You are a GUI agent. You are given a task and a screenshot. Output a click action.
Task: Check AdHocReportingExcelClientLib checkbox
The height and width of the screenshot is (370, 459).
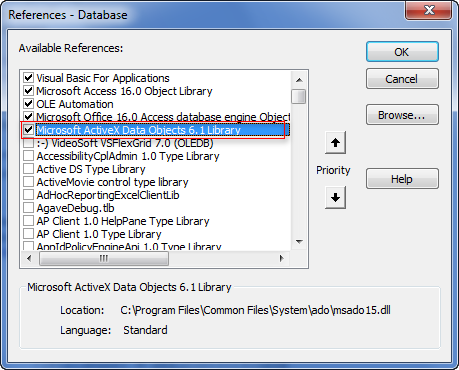28,195
